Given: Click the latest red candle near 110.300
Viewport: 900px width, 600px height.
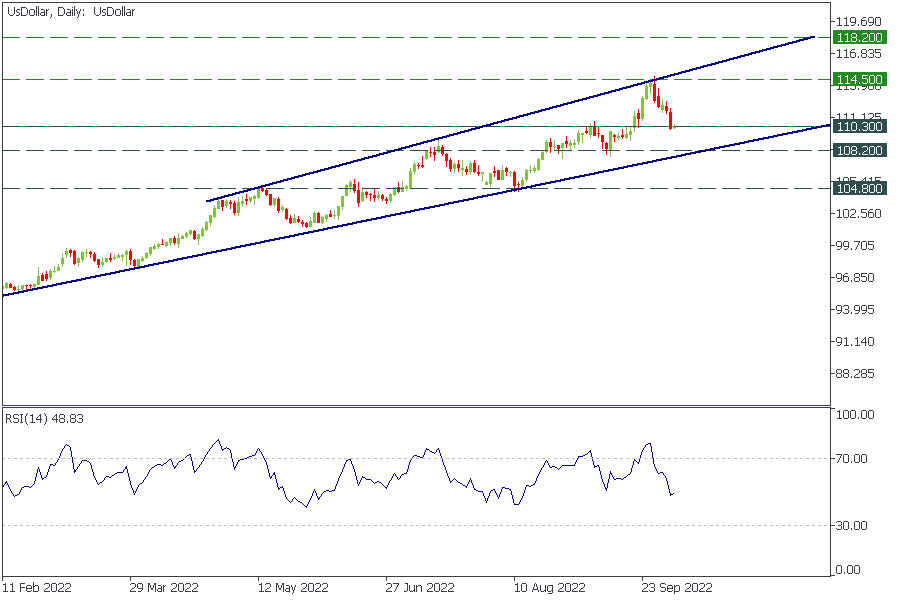Looking at the screenshot, I should click(x=671, y=119).
